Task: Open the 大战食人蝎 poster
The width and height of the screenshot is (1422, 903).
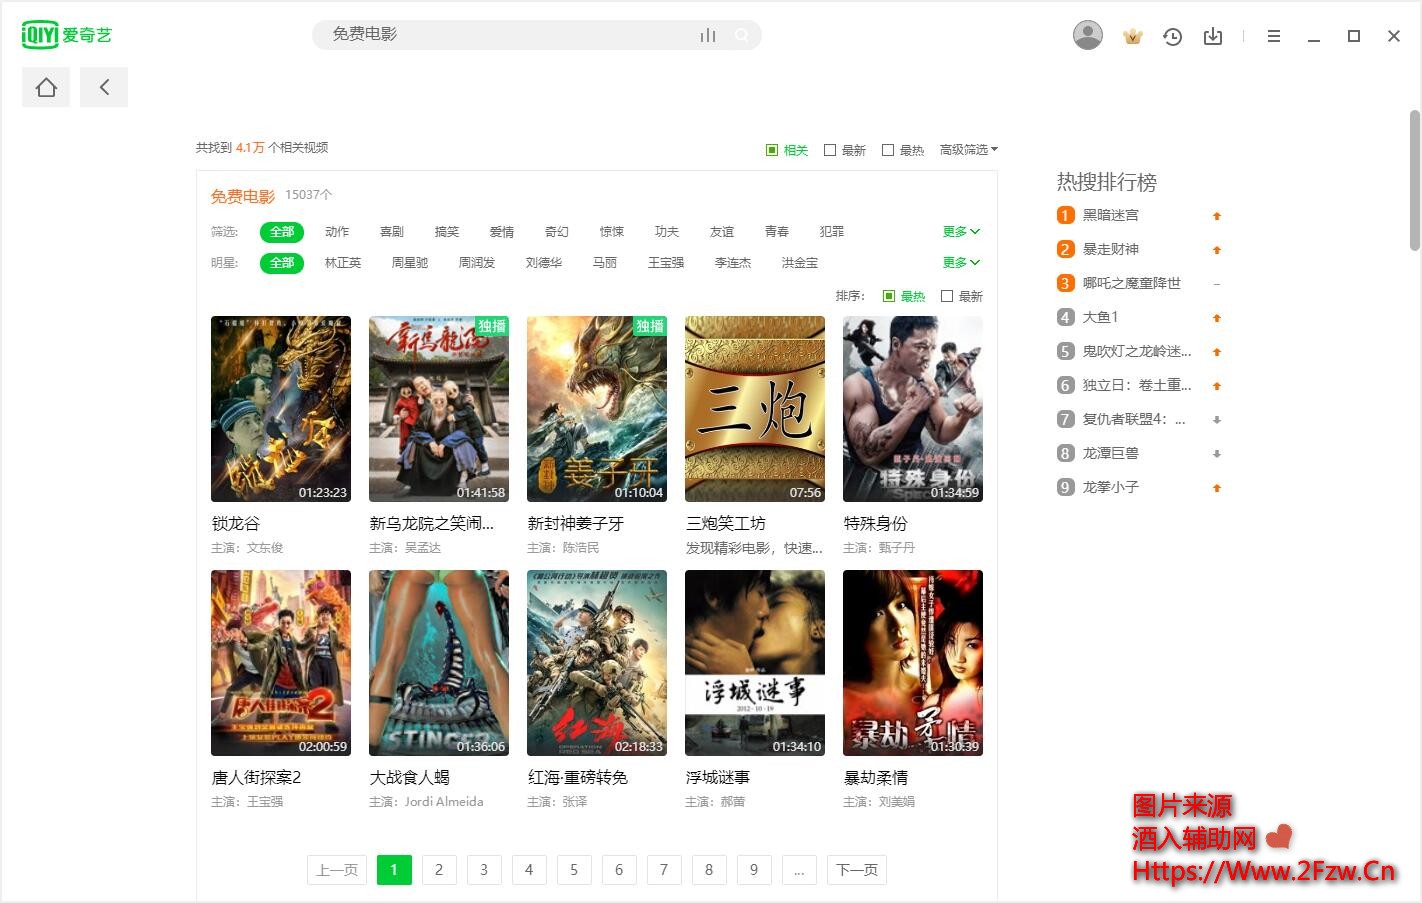Action: (x=439, y=663)
